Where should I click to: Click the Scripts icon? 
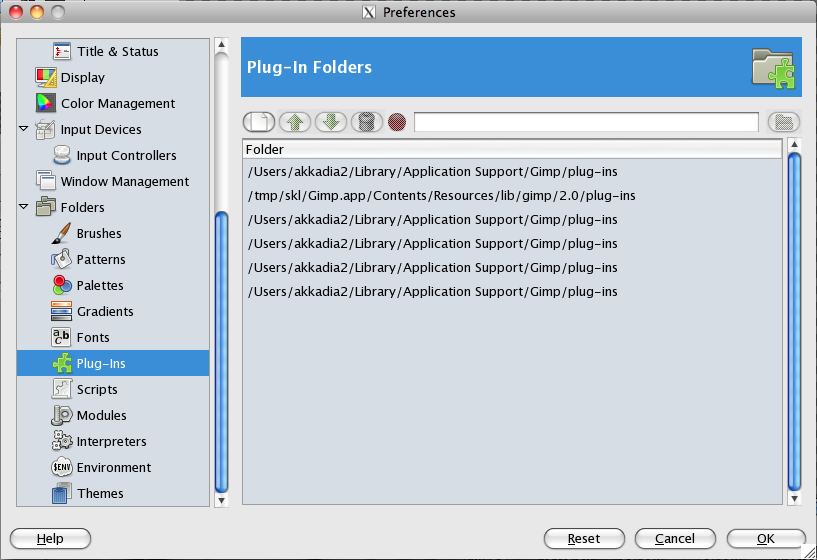coord(61,389)
